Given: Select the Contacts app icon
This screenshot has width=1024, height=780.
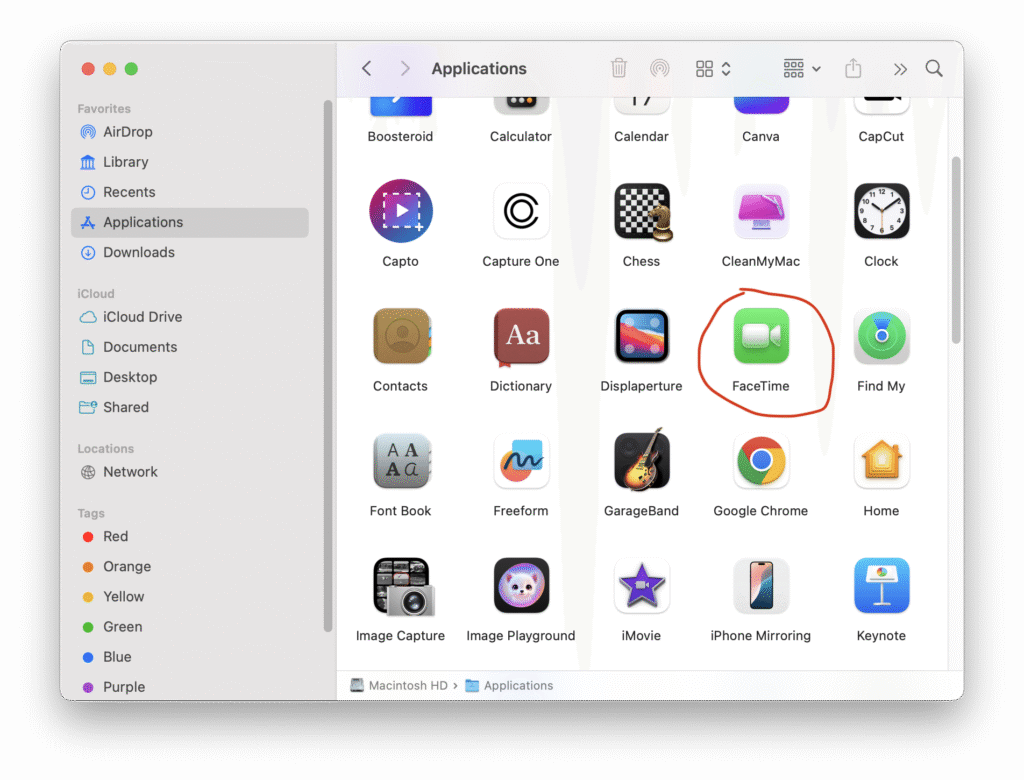Looking at the screenshot, I should 401,336.
